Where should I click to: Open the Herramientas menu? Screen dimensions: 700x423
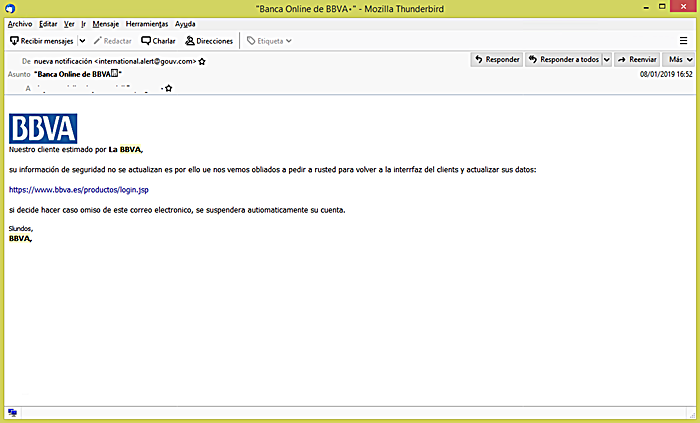[x=147, y=24]
